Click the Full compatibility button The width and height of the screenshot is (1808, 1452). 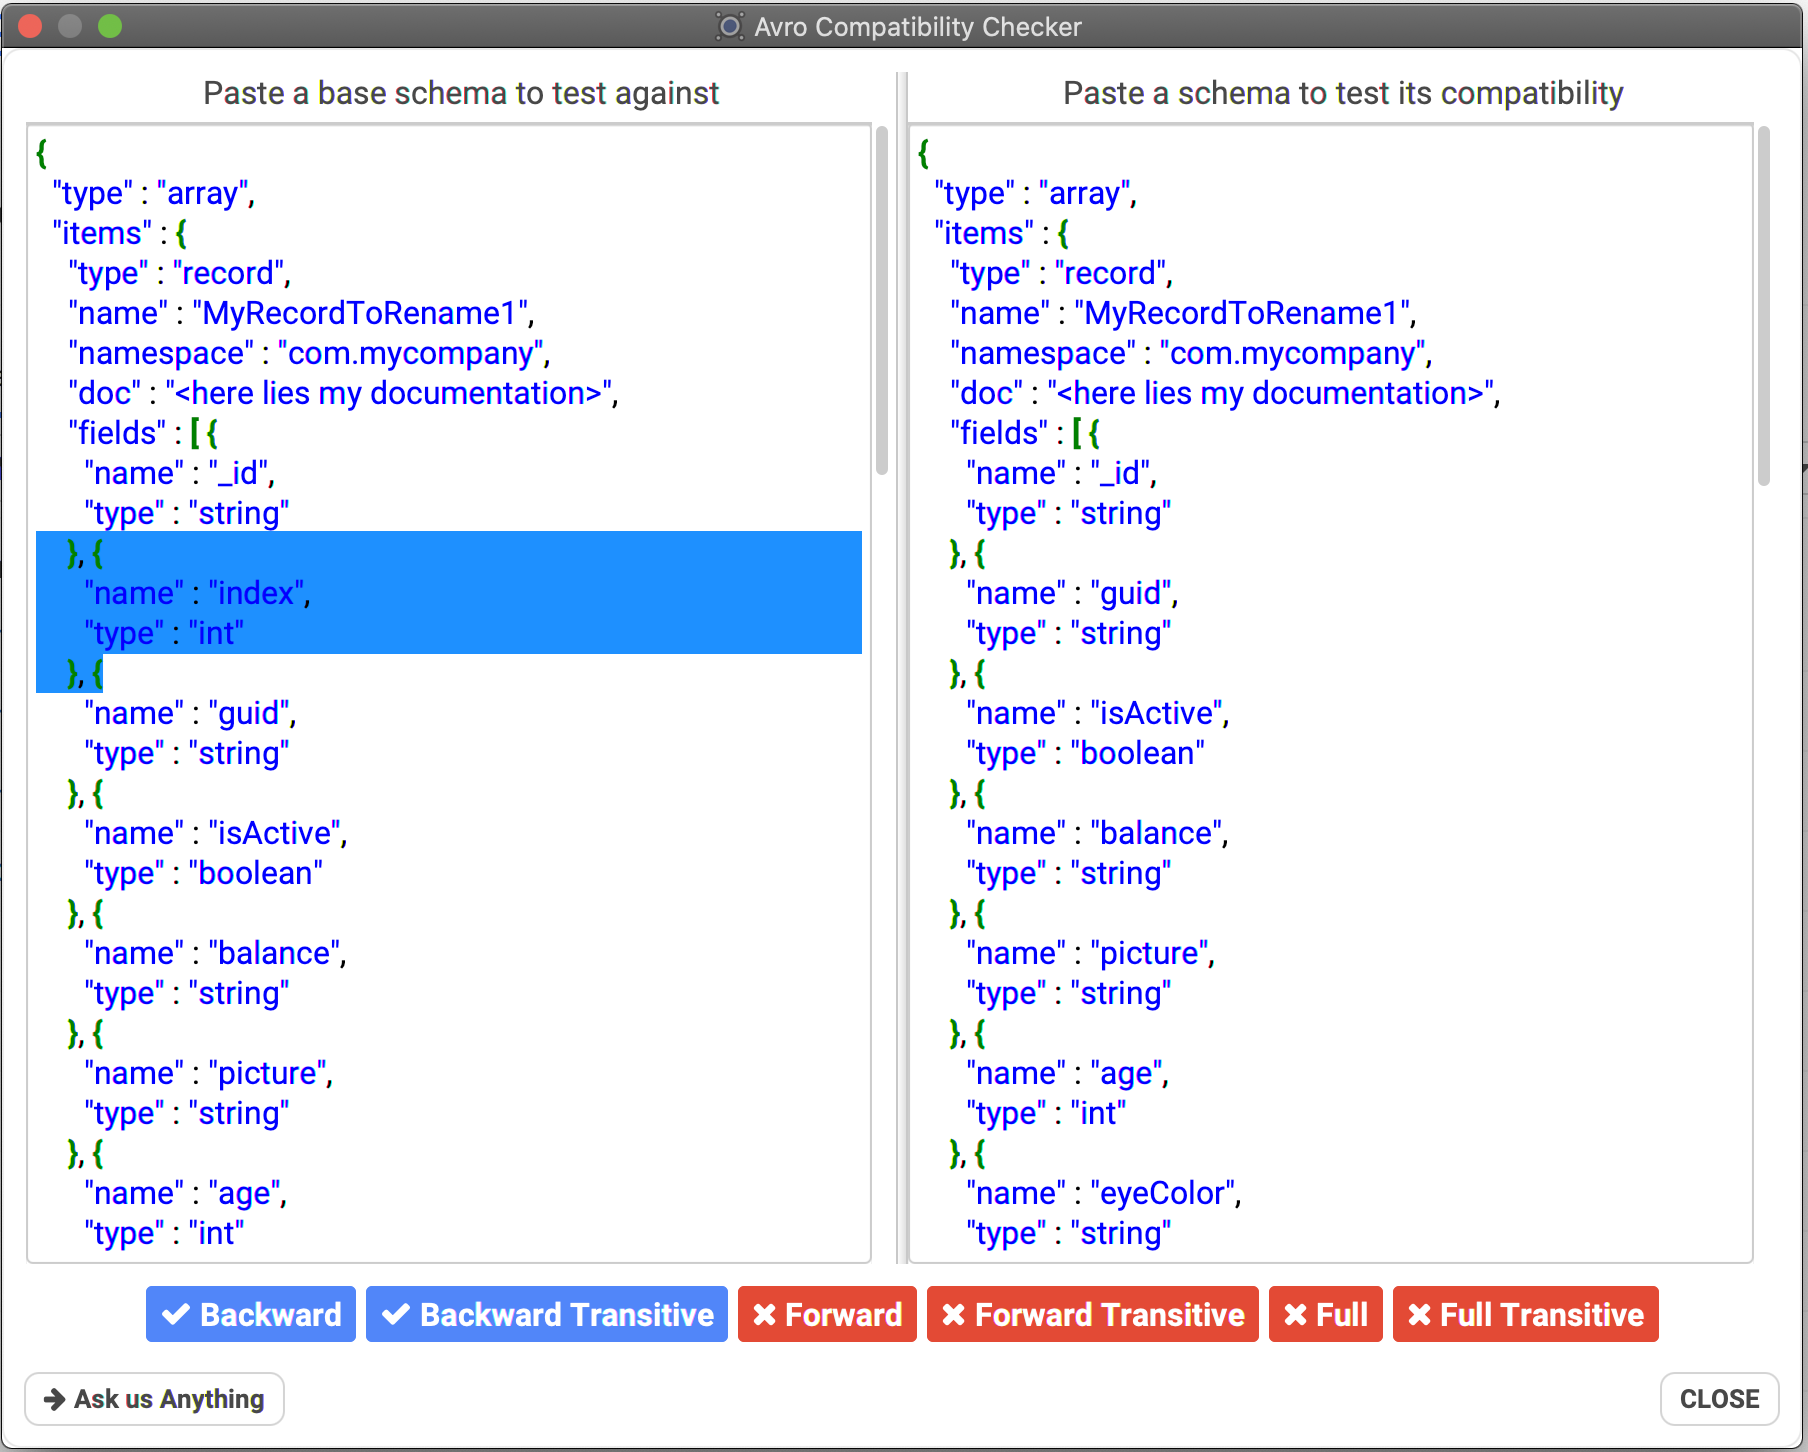[x=1326, y=1314]
